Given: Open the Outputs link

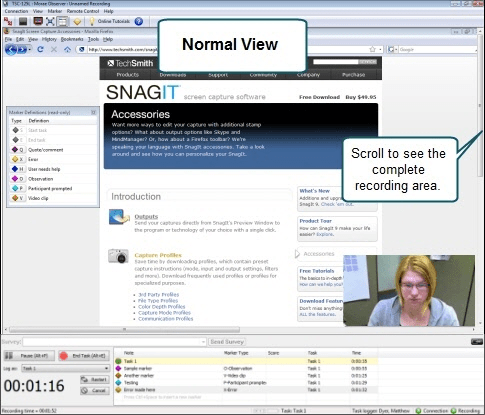Looking at the screenshot, I should [x=146, y=216].
